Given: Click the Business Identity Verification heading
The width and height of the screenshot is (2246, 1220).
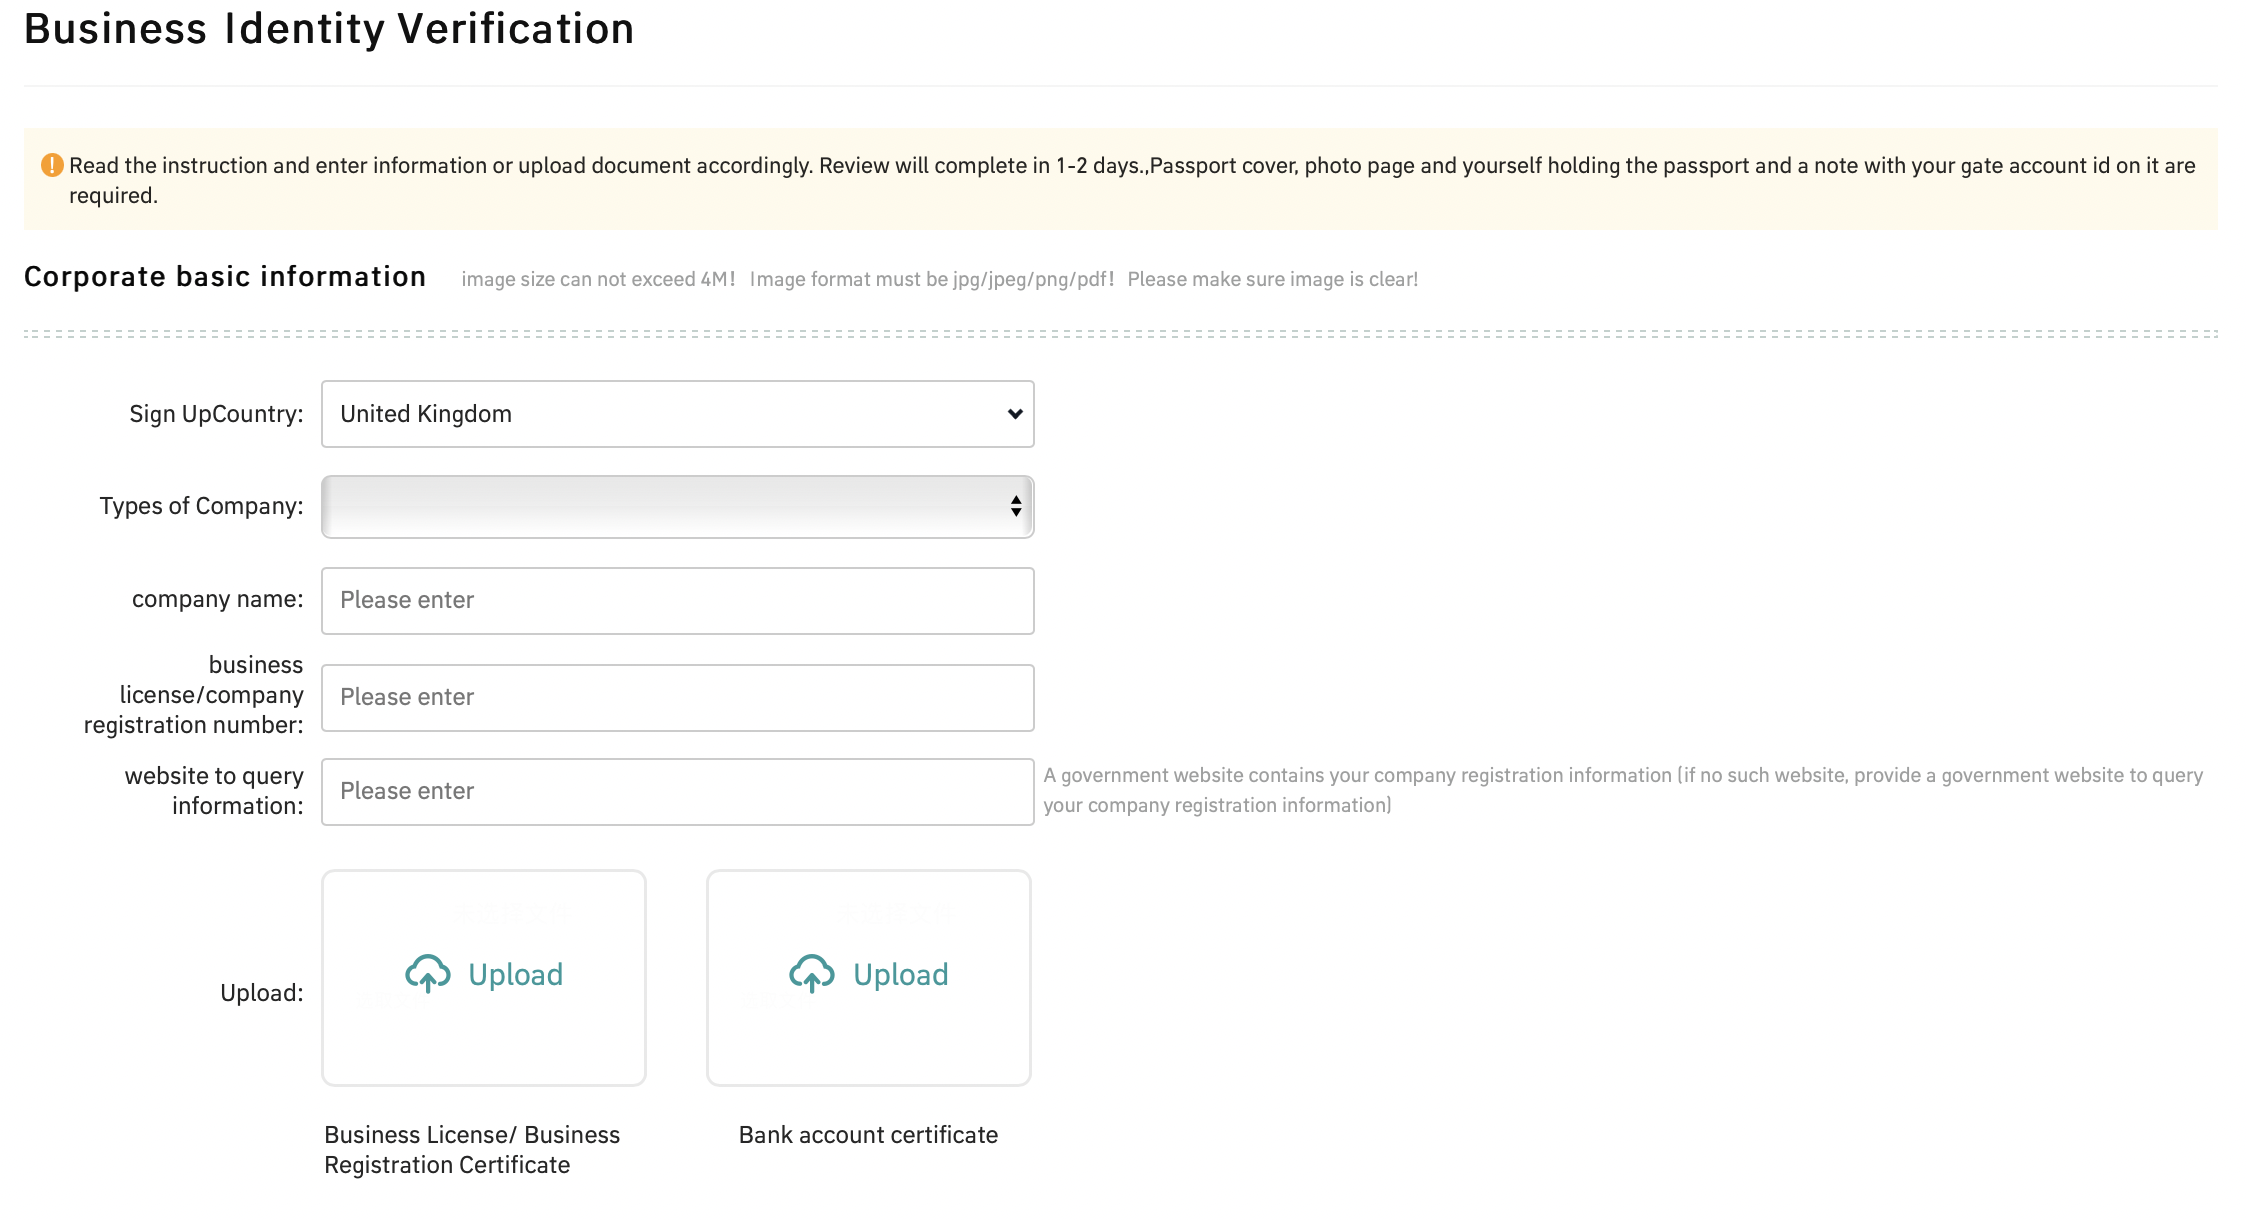Looking at the screenshot, I should pos(329,29).
